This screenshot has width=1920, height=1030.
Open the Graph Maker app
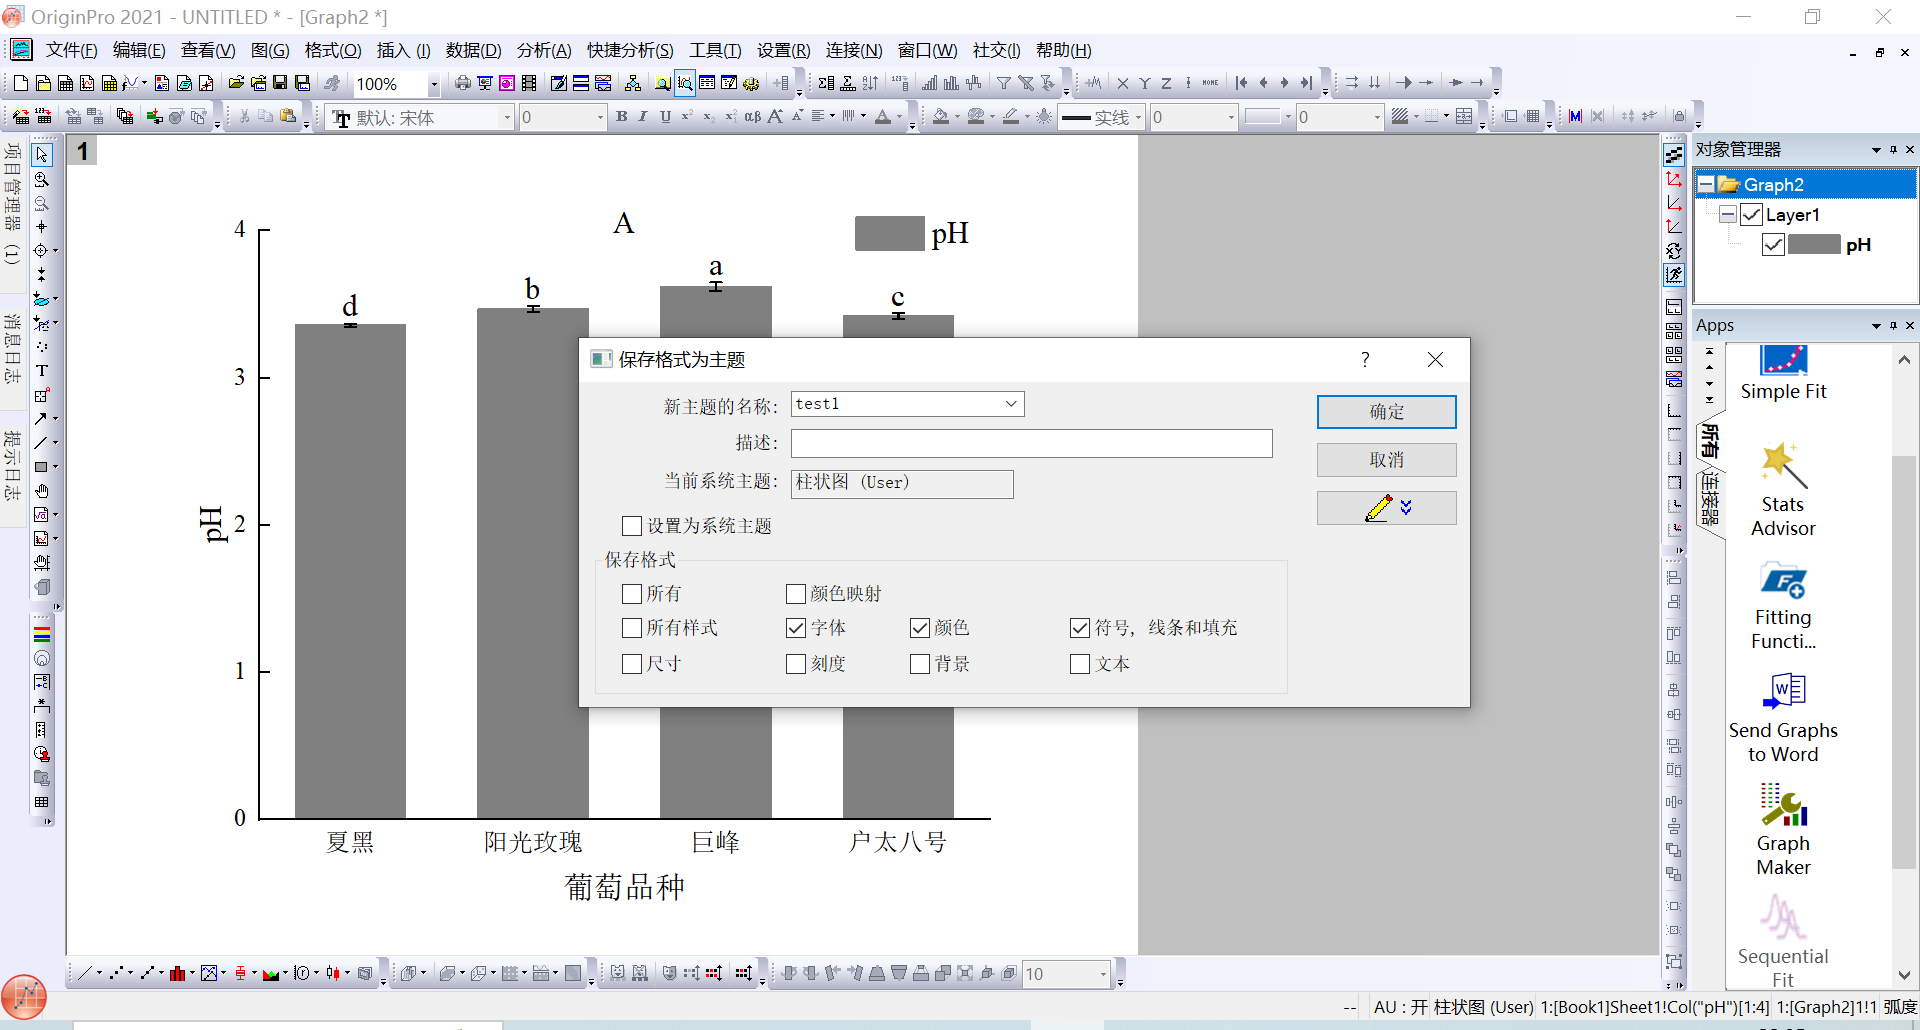tap(1783, 829)
